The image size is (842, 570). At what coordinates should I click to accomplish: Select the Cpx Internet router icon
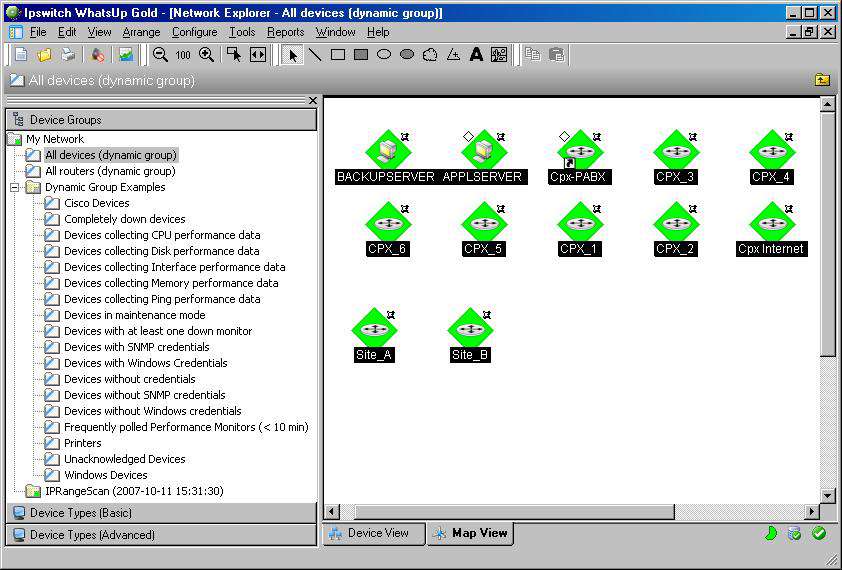(771, 222)
